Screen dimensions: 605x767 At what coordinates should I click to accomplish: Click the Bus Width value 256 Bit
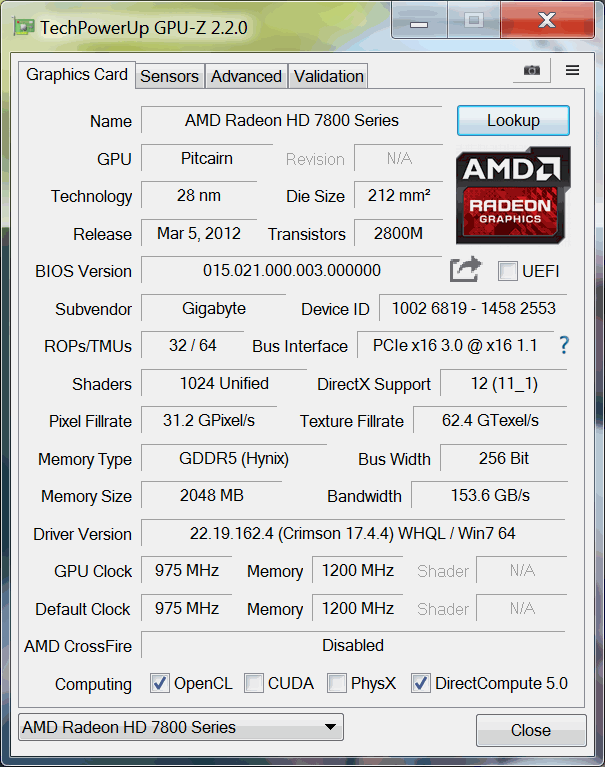coord(504,458)
